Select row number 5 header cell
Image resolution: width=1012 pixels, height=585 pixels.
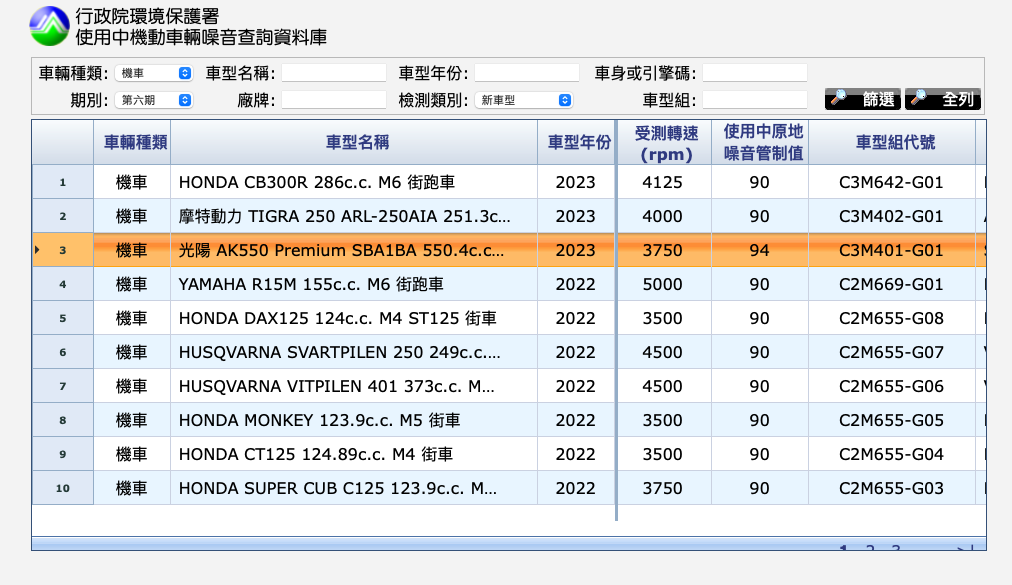pos(63,318)
